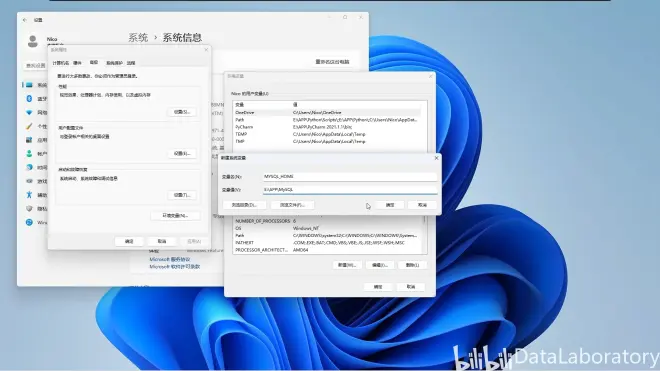Click system variables 删除(L) (Delete) button
The image size is (660, 371).
pos(412,265)
